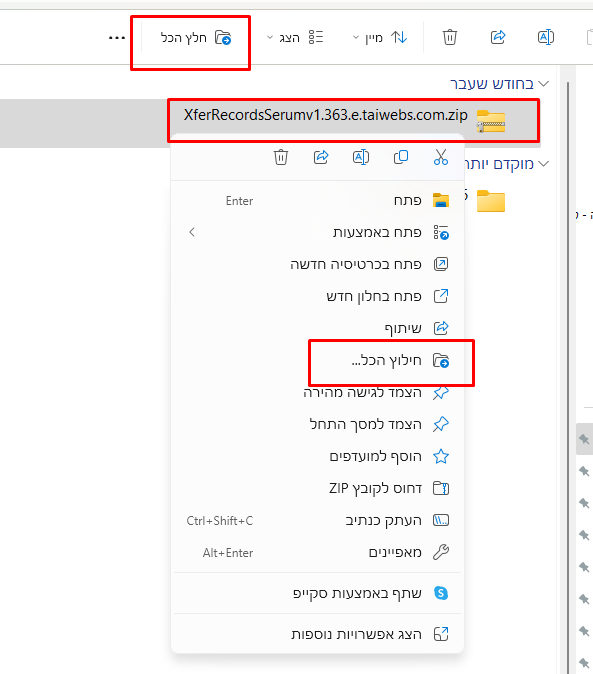Choose 'שיתוף' (Share) menu entry
Image resolution: width=593 pixels, height=674 pixels.
(x=318, y=328)
